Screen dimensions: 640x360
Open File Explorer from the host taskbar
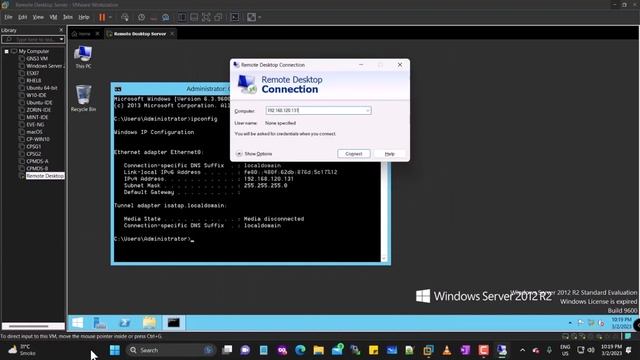(319, 350)
